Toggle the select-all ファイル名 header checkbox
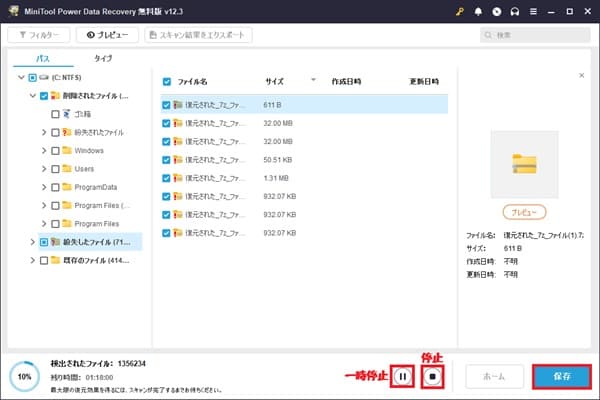The image size is (600, 400). coord(167,82)
